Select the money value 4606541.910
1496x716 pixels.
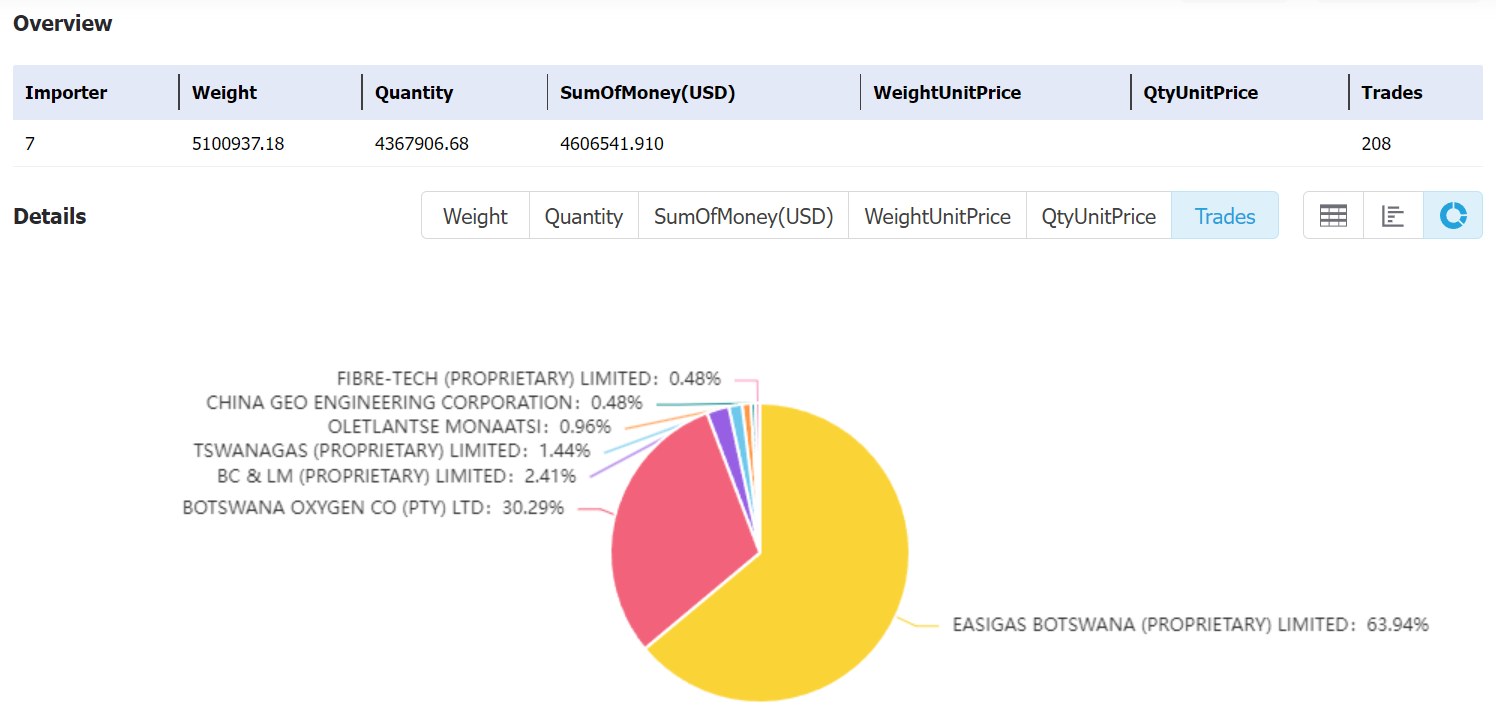(x=612, y=144)
